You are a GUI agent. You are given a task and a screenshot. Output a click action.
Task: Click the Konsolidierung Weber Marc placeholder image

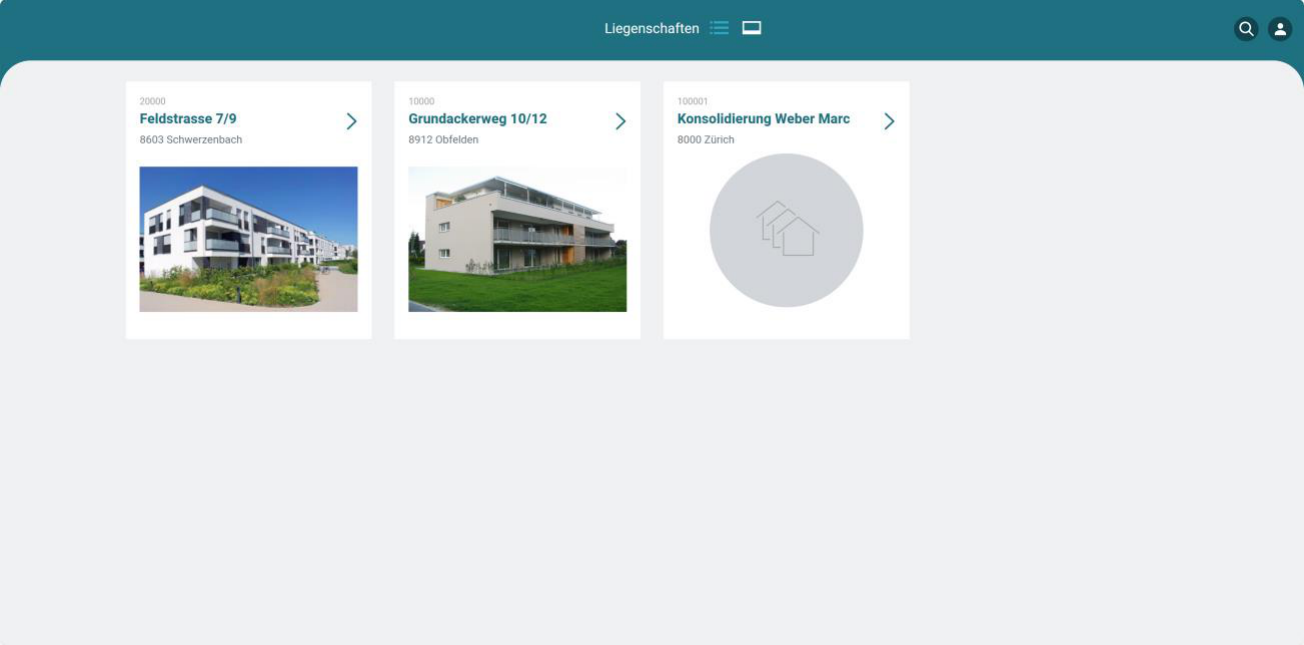pyautogui.click(x=786, y=230)
